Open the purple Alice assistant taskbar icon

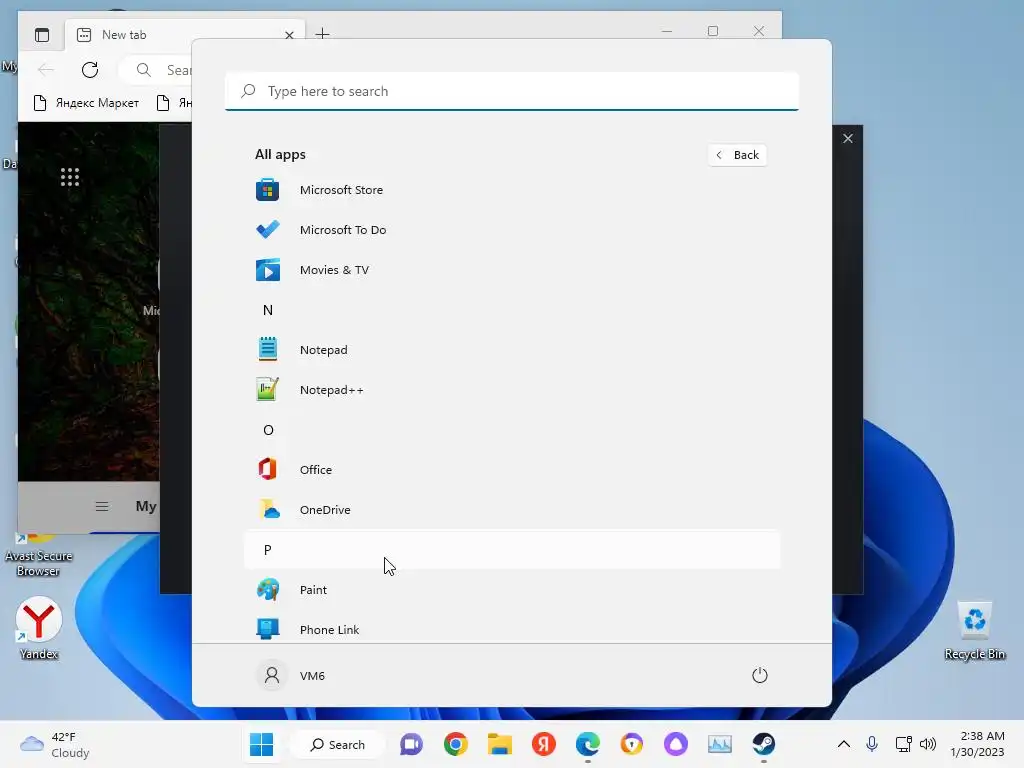coord(676,744)
